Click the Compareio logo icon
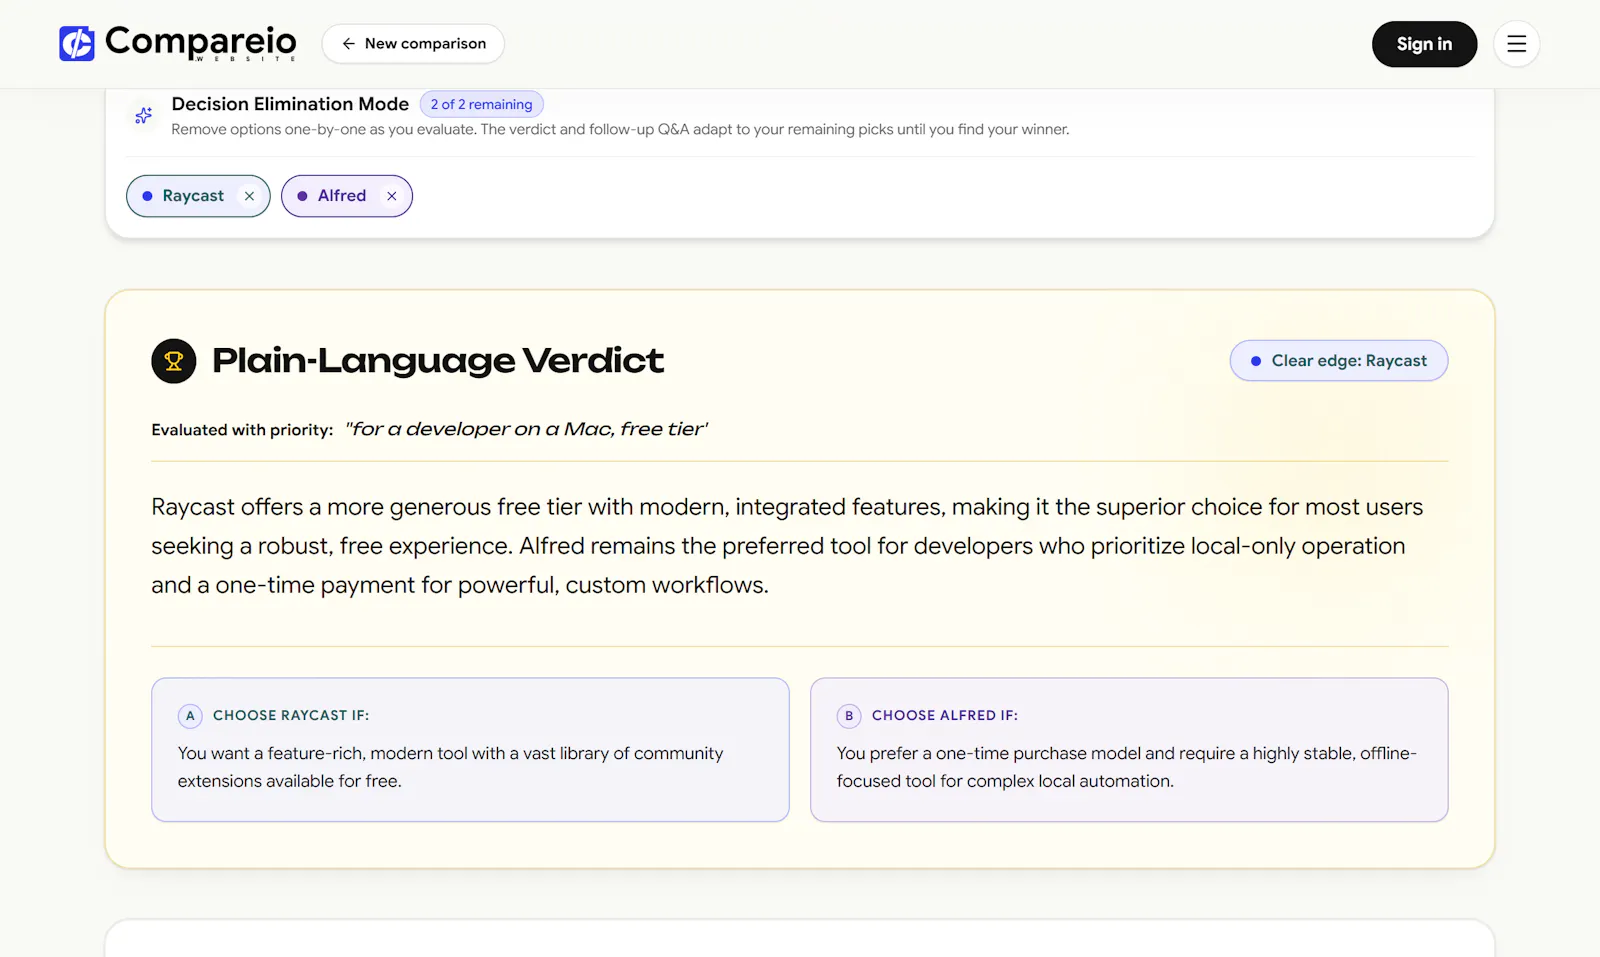This screenshot has height=957, width=1600. tap(77, 44)
